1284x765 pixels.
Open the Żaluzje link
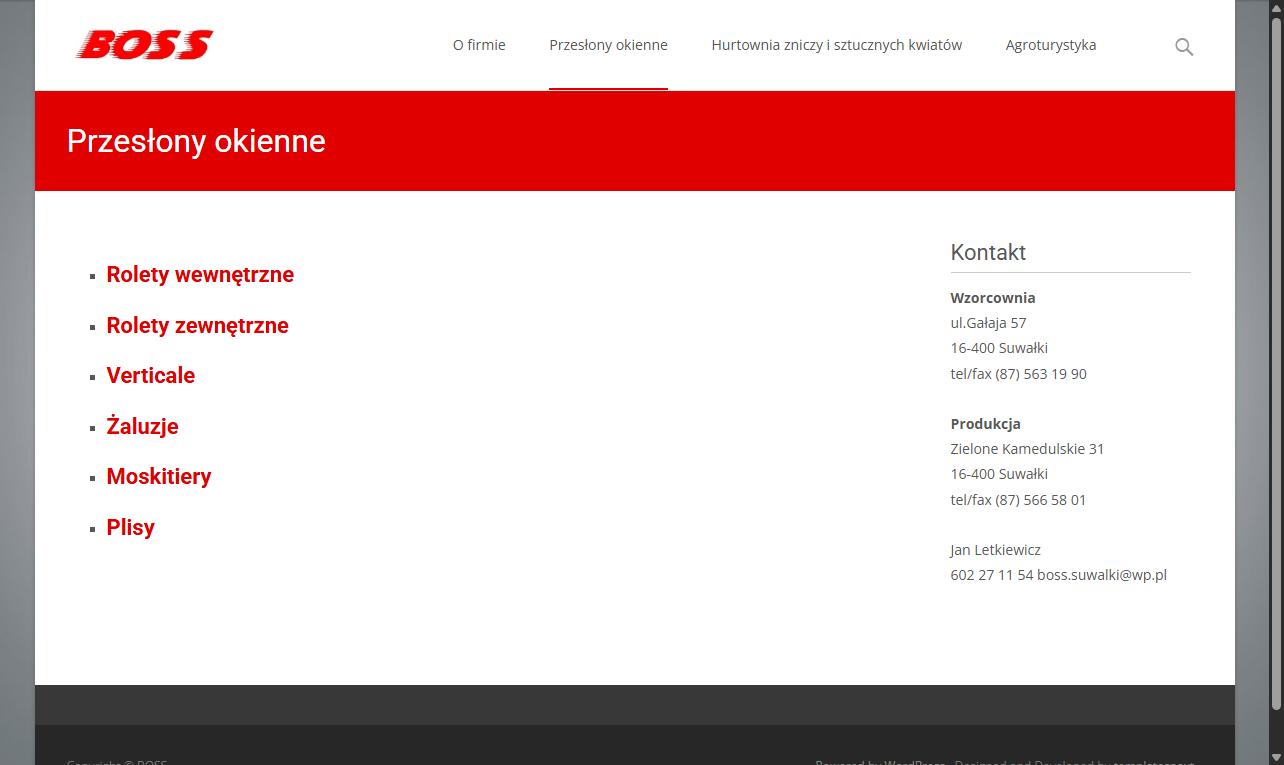coord(143,426)
